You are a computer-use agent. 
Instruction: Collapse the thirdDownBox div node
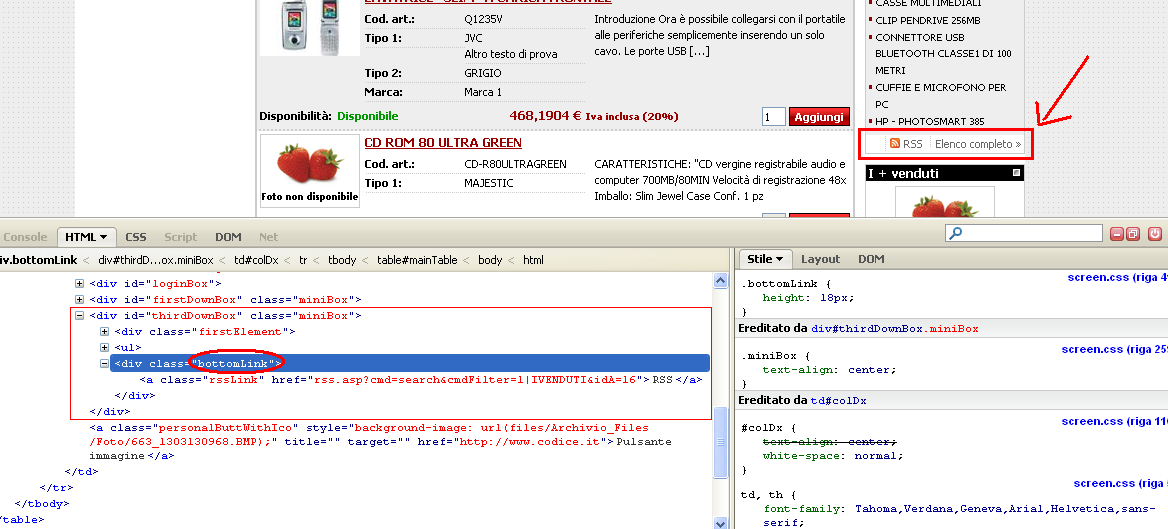point(80,316)
